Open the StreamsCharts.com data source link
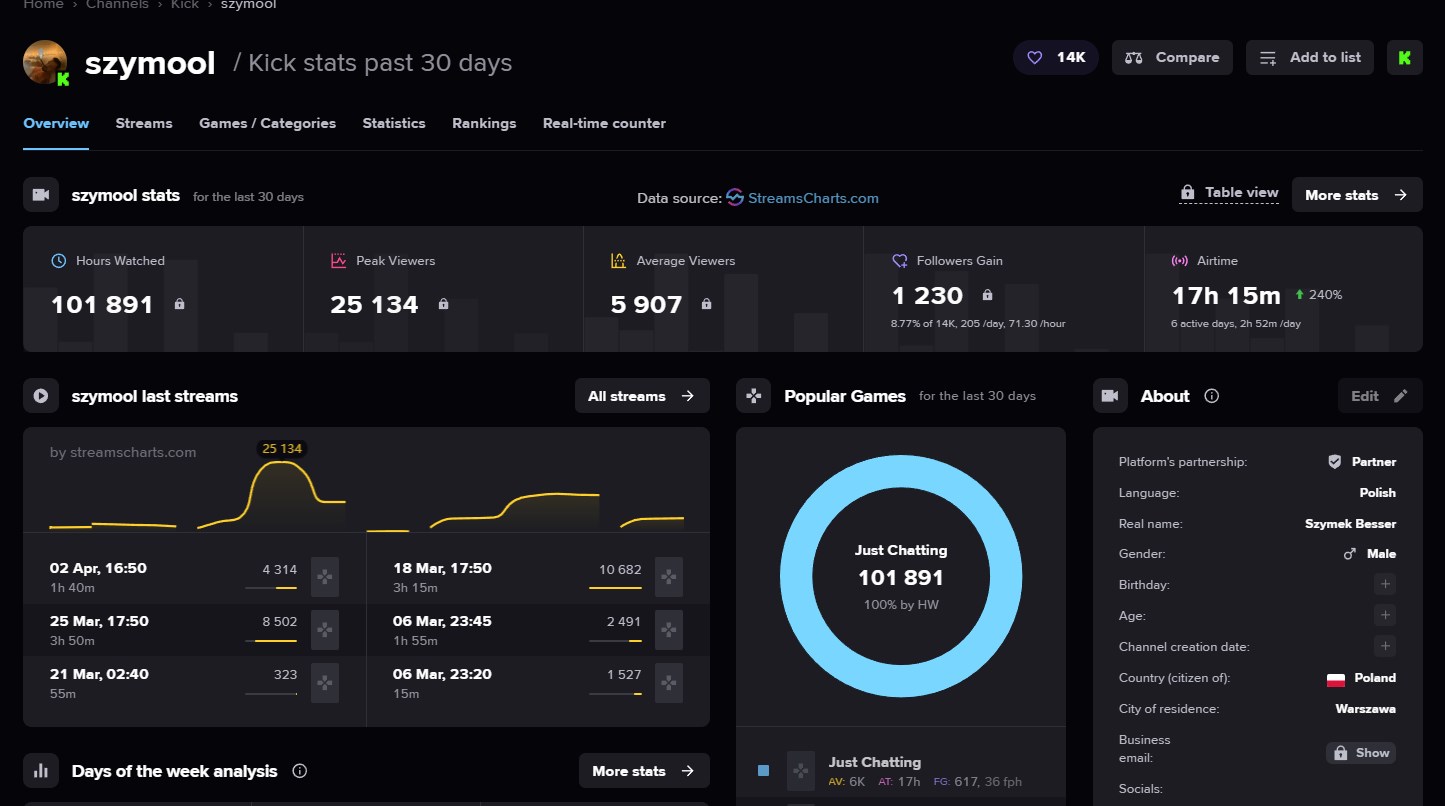Image resolution: width=1445 pixels, height=806 pixels. click(x=812, y=198)
